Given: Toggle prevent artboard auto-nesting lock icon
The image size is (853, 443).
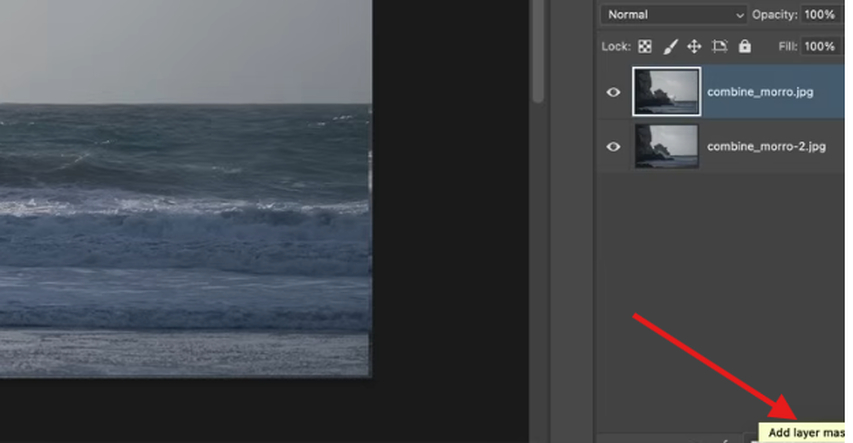Looking at the screenshot, I should [x=720, y=47].
